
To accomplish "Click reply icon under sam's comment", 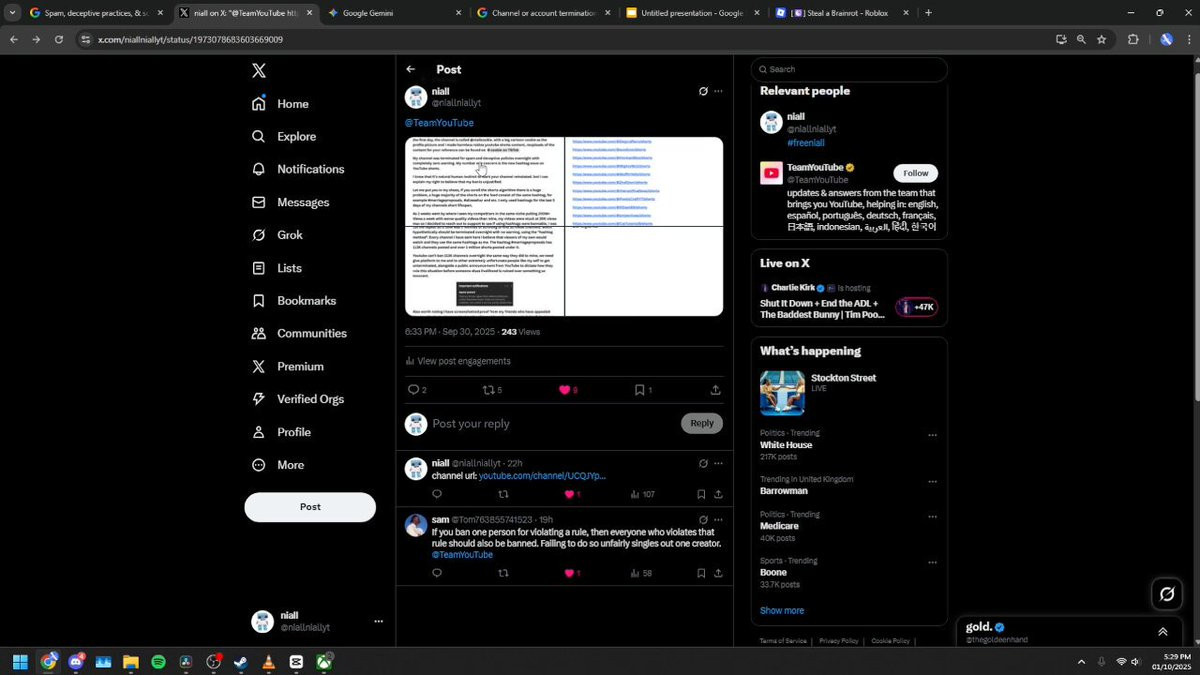I will point(437,573).
